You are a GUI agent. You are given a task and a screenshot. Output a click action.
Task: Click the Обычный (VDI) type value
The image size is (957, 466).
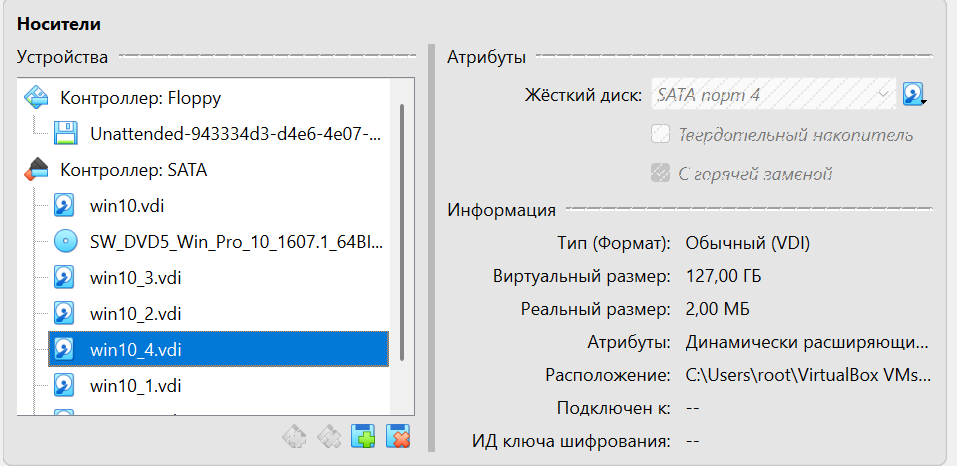(748, 243)
